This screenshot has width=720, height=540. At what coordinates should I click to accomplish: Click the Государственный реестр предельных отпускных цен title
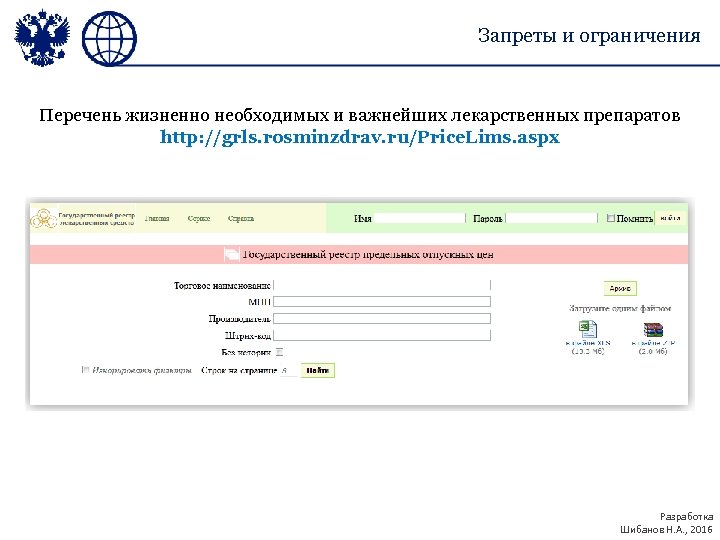pos(368,254)
